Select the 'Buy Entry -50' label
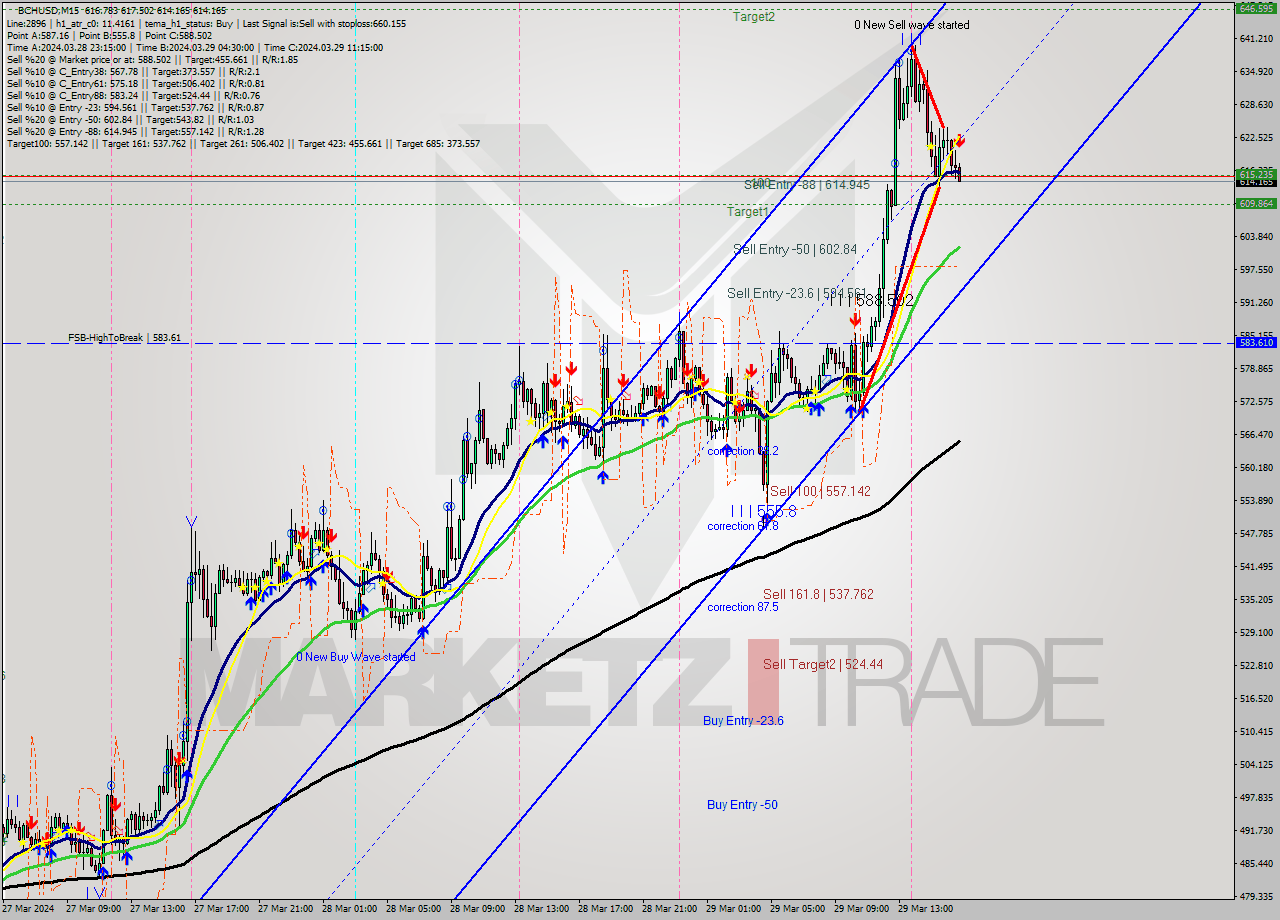1280x920 pixels. tap(742, 805)
